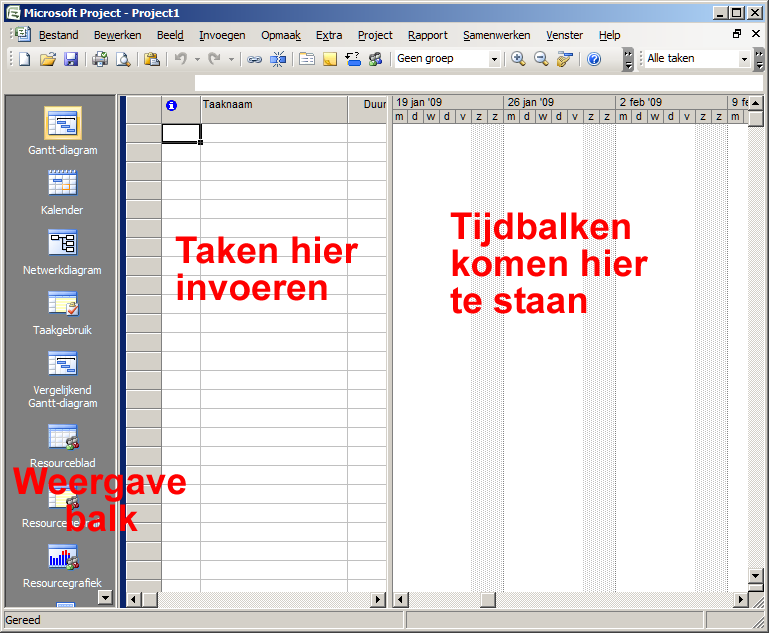Click the publish changes icon with question mark

click(x=353, y=59)
